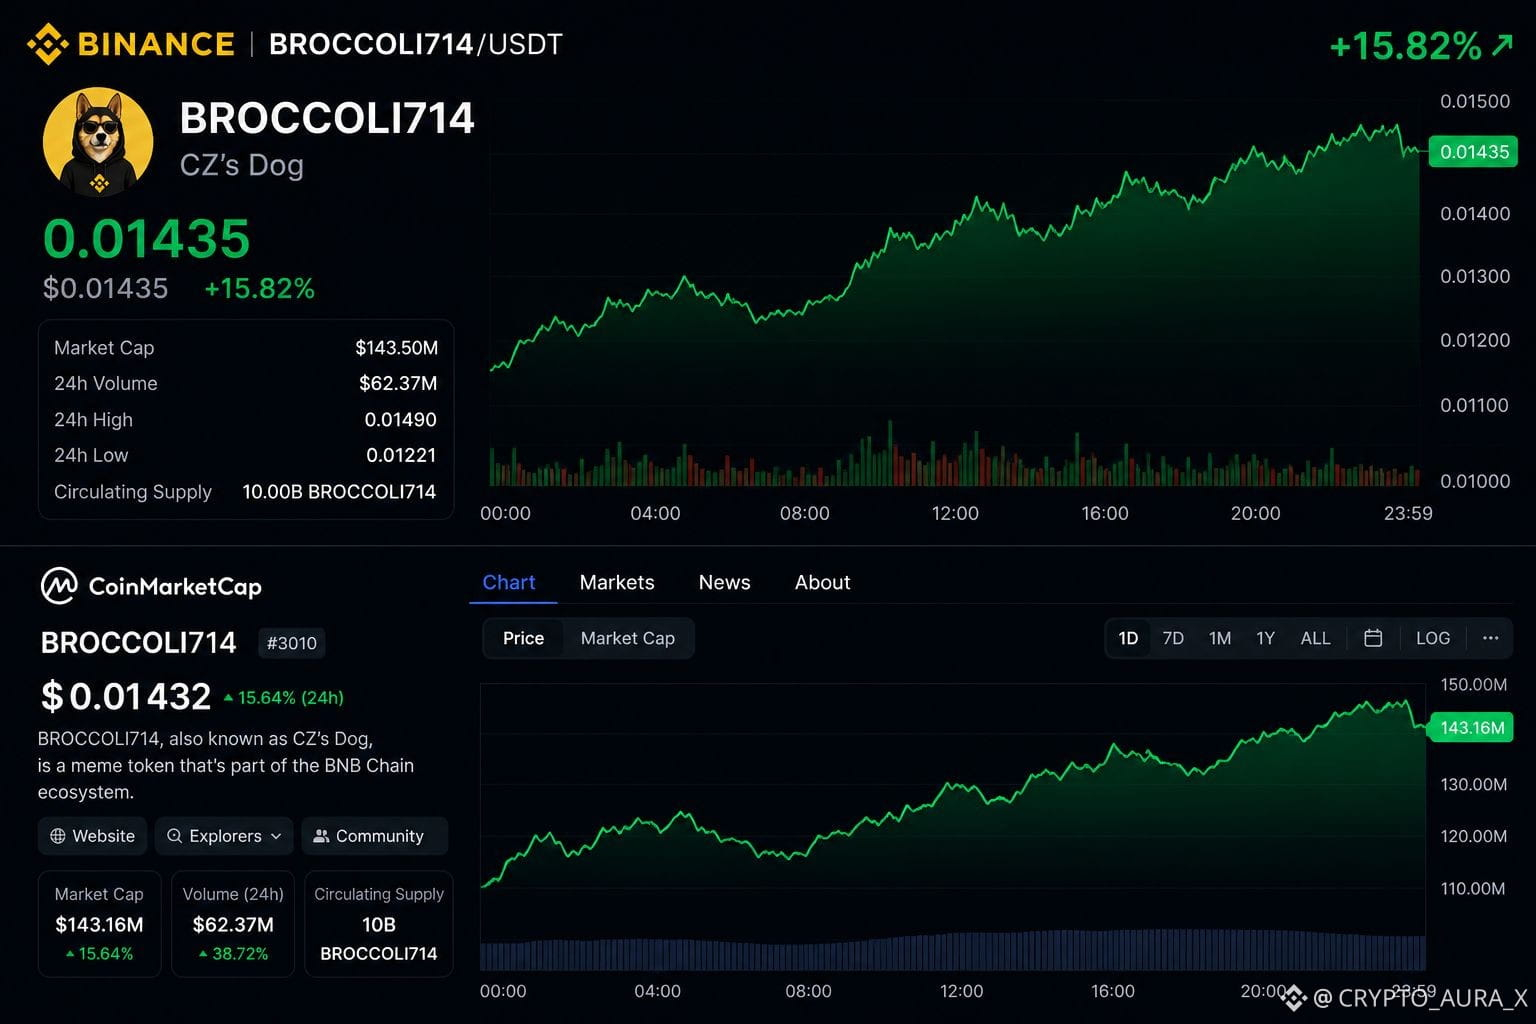Screen dimensions: 1536x1024
Task: Click the CoinMarketCap logo
Action: (x=151, y=586)
